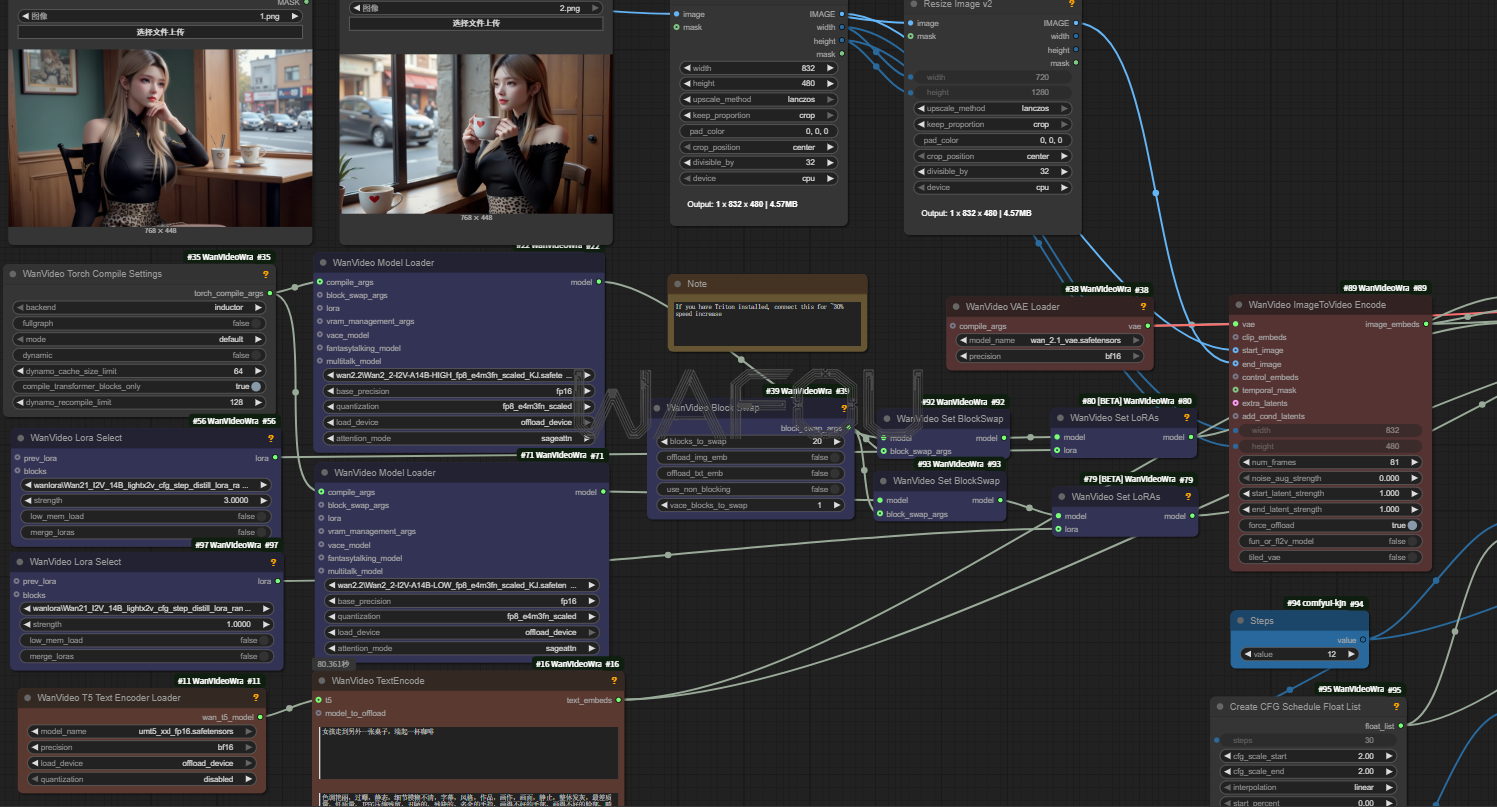Open the 1.png image file dropdown
Screen dimensions: 1497x807
point(160,16)
